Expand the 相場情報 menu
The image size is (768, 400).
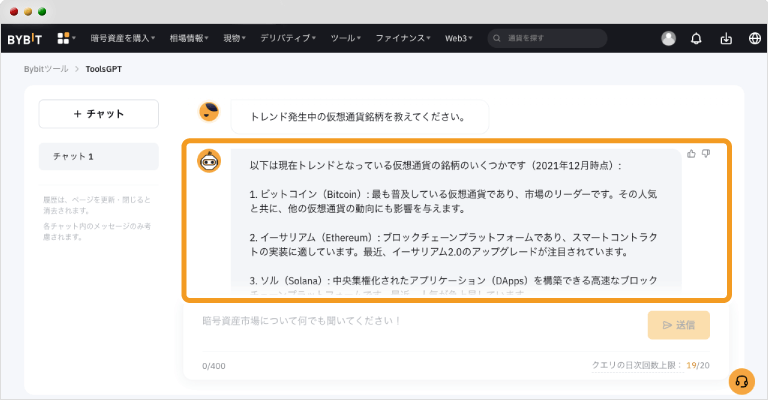pyautogui.click(x=189, y=38)
